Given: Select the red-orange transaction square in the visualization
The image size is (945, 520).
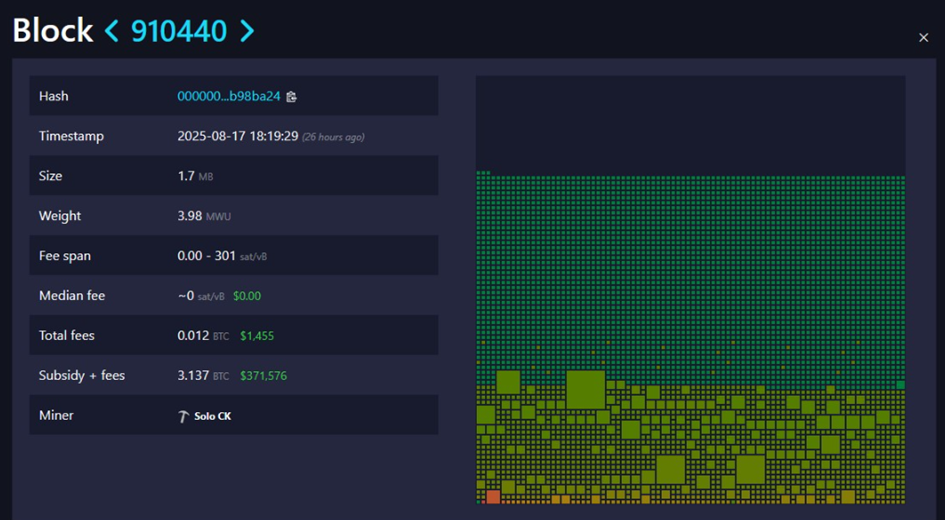Looking at the screenshot, I should [x=492, y=497].
